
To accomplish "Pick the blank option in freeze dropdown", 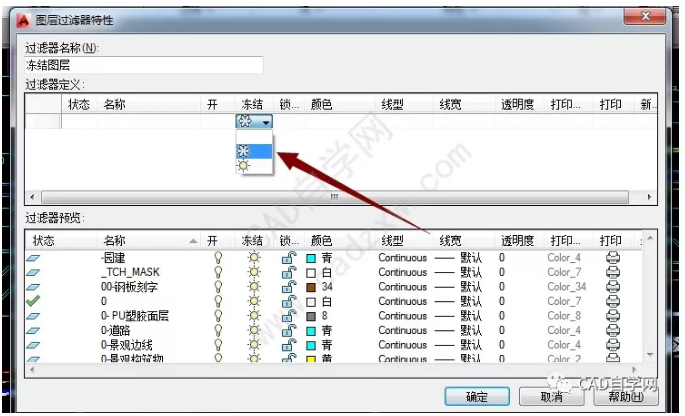I will tap(254, 137).
